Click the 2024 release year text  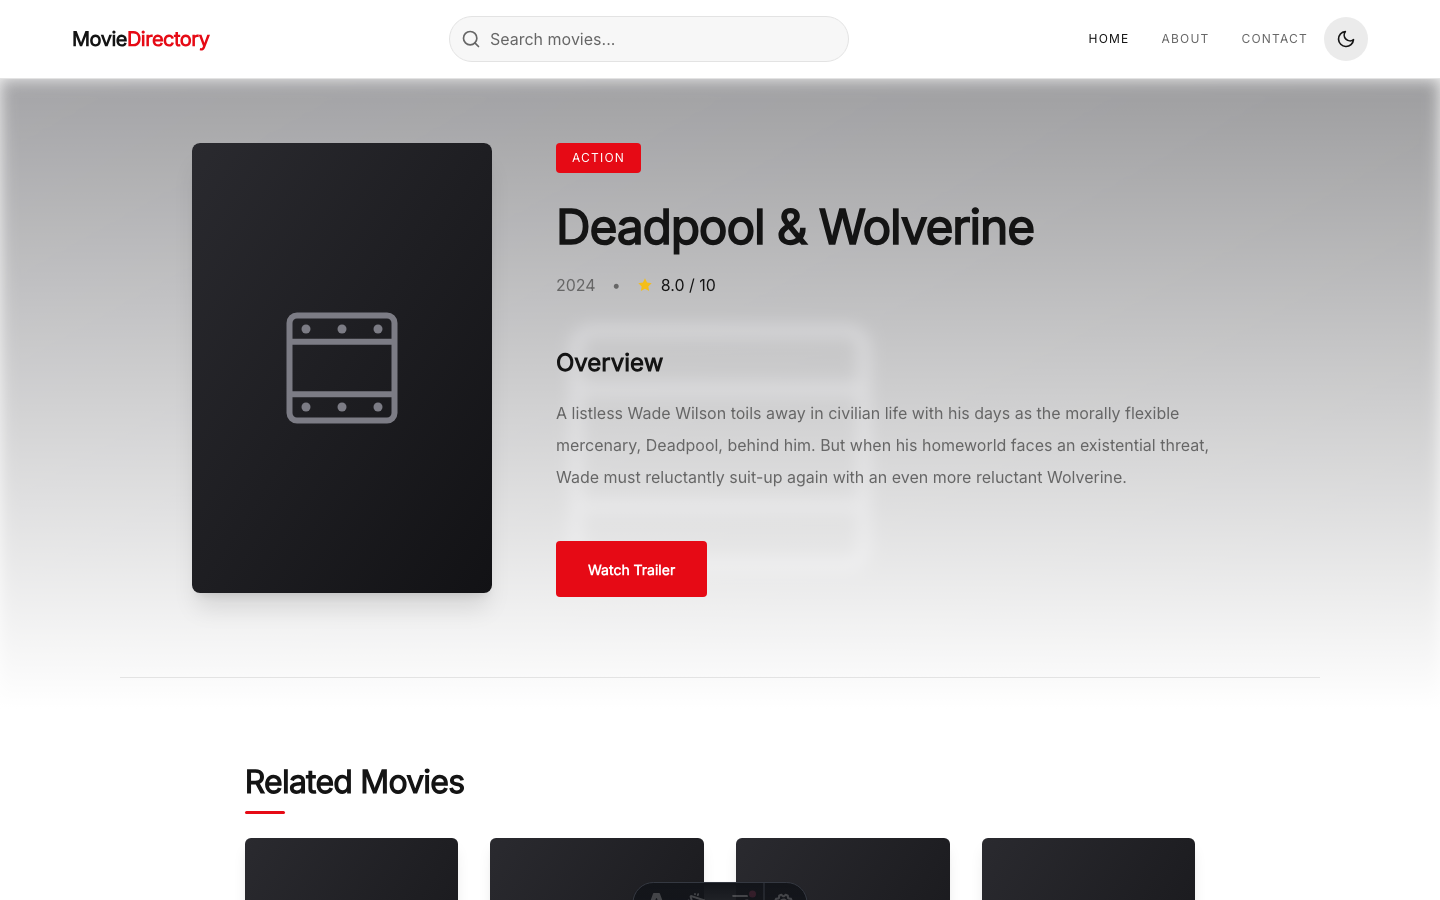575,285
